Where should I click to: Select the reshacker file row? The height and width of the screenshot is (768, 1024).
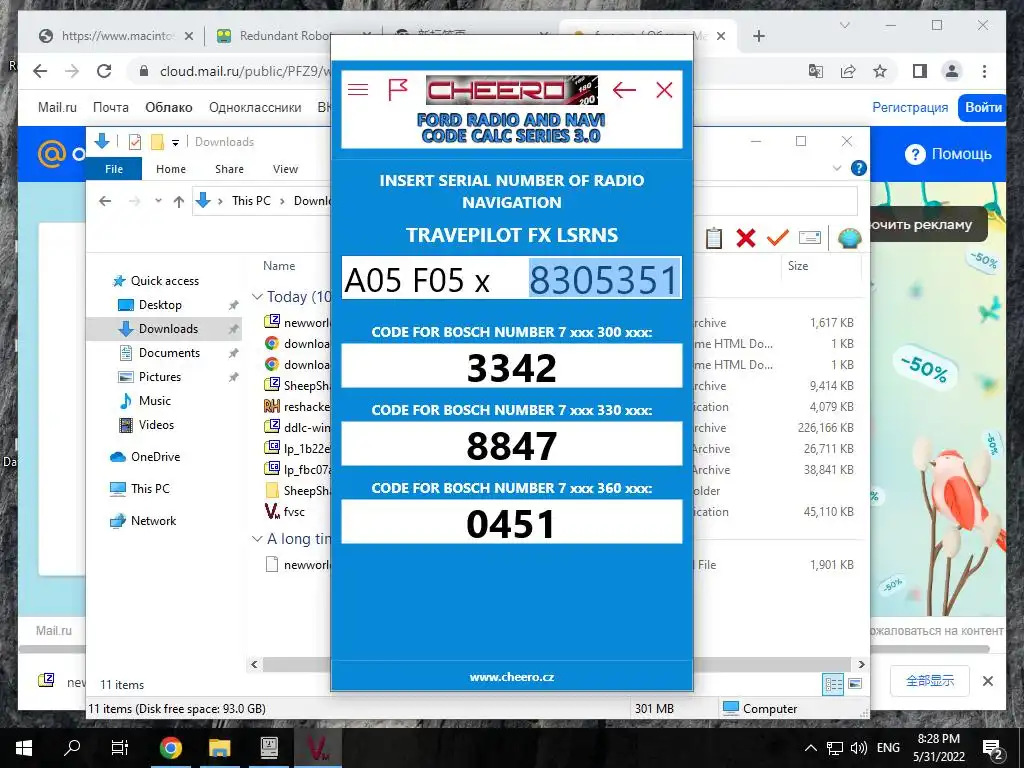pos(306,407)
